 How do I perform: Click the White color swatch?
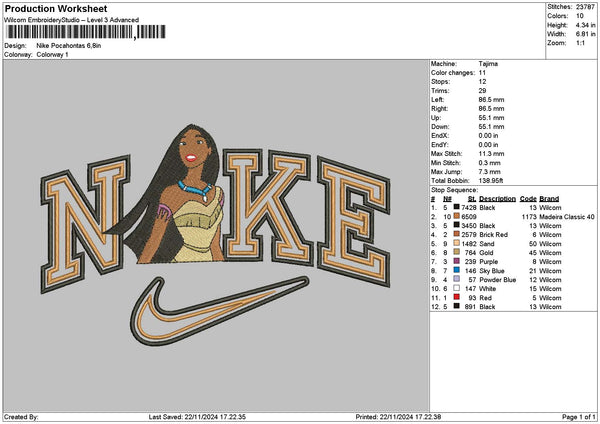click(x=457, y=288)
